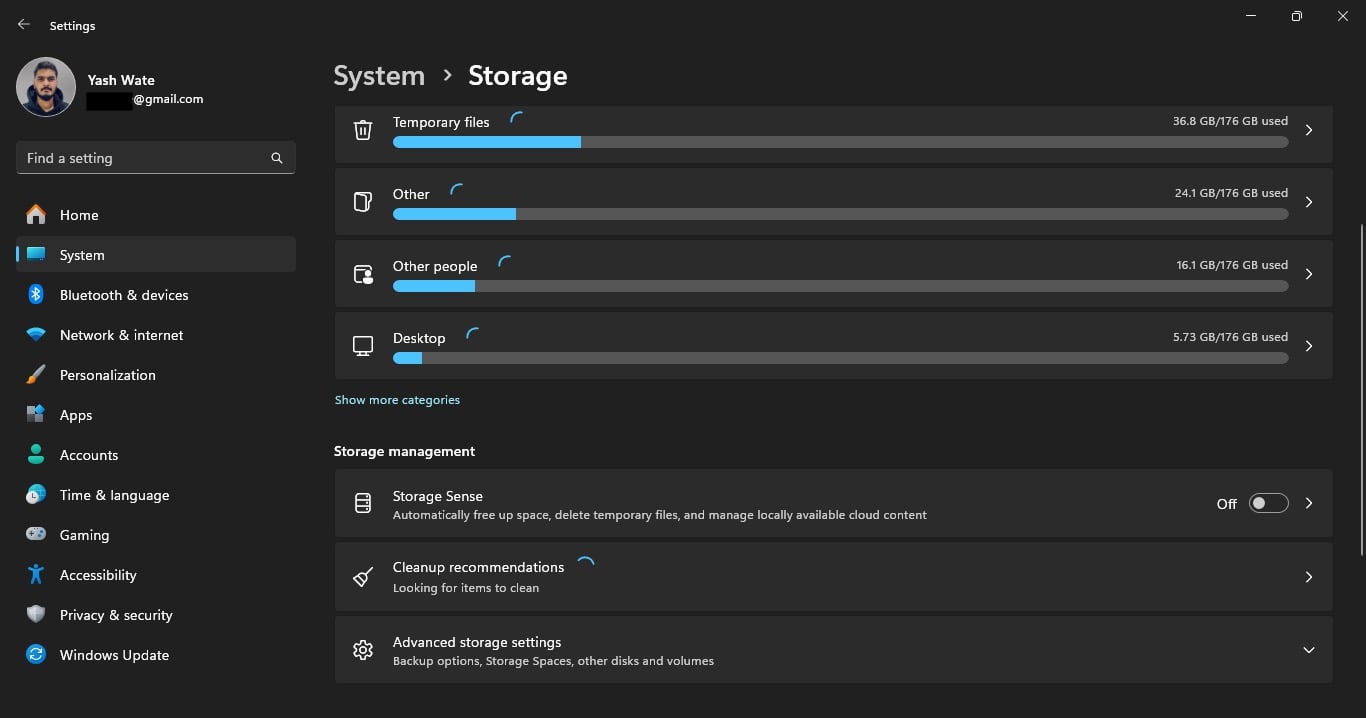Click the Windows Update arrows icon

click(x=36, y=654)
